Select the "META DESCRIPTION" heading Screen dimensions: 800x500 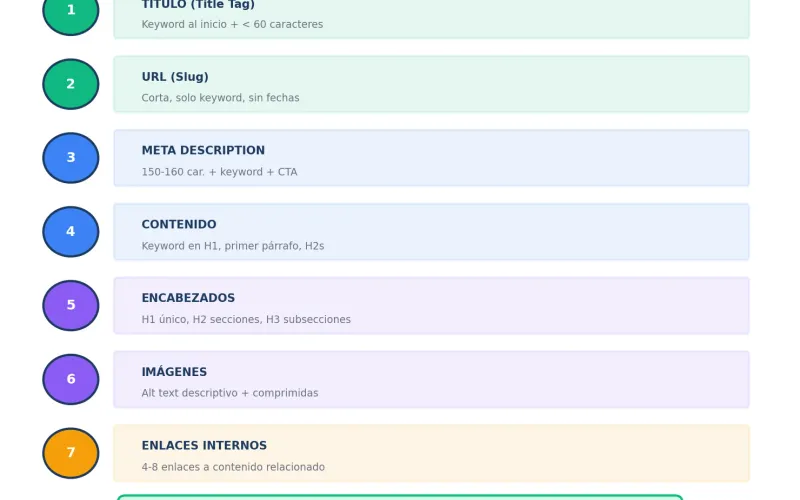click(x=203, y=151)
